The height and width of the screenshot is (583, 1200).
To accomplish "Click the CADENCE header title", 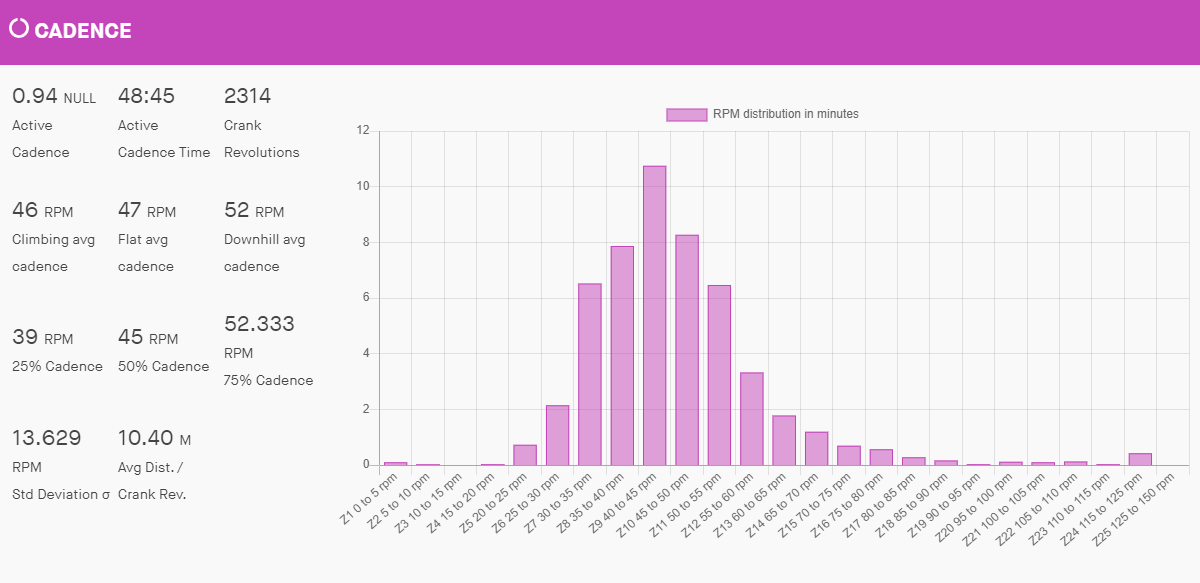I will tap(83, 31).
